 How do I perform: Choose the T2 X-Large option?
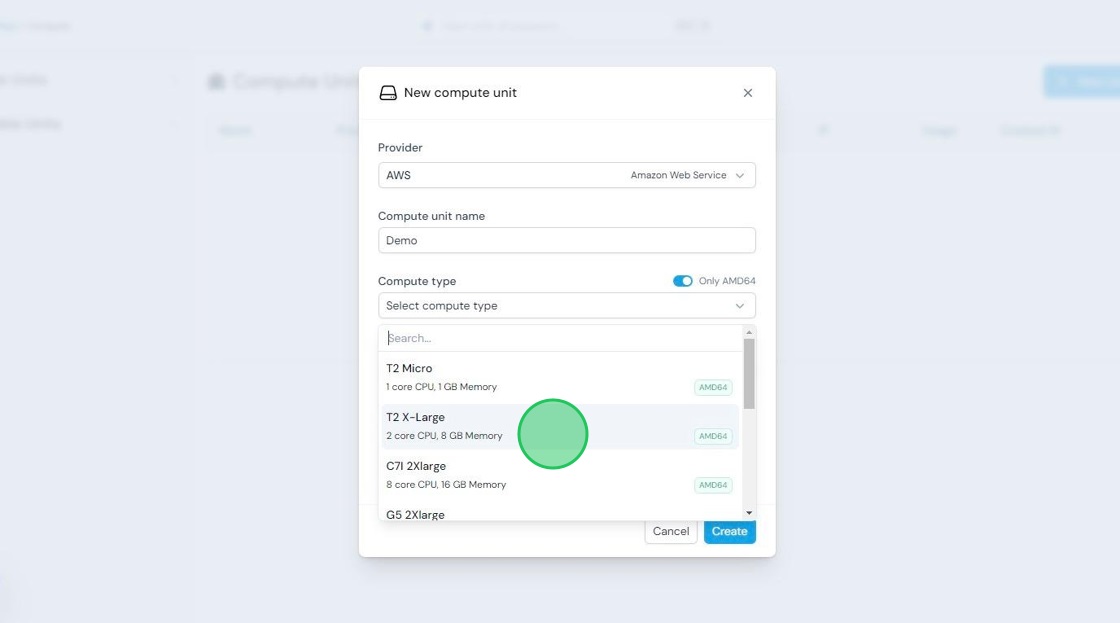(560, 427)
